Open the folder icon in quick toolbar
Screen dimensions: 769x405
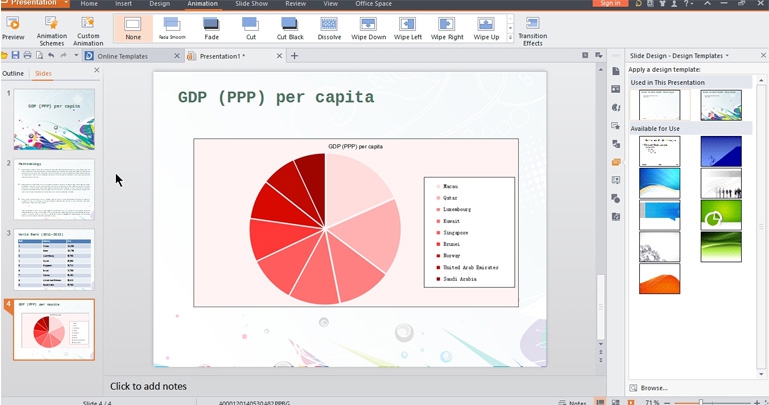[x=4, y=55]
